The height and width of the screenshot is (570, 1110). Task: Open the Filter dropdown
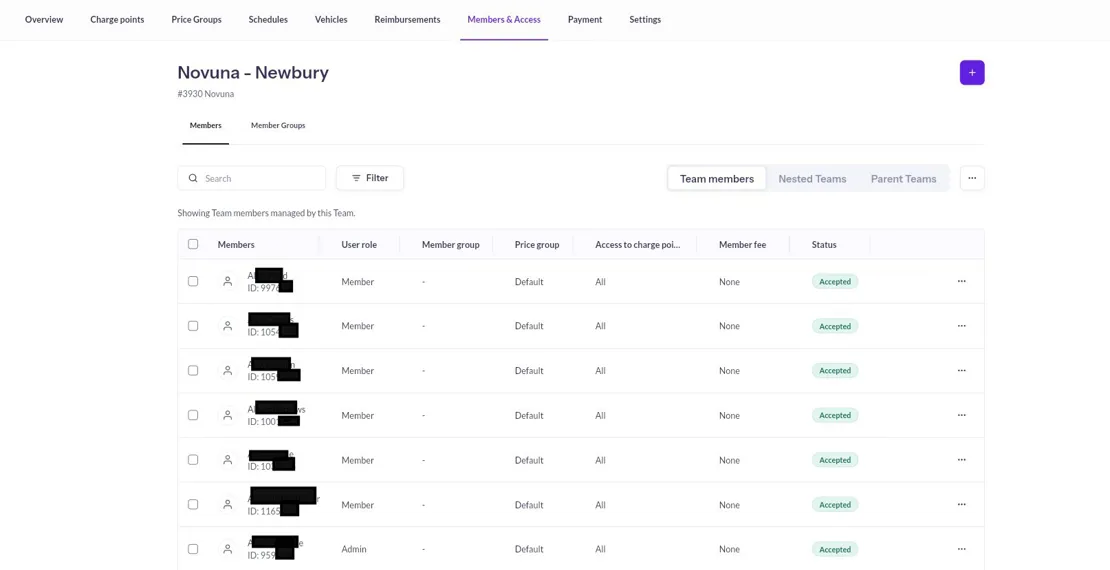click(369, 178)
